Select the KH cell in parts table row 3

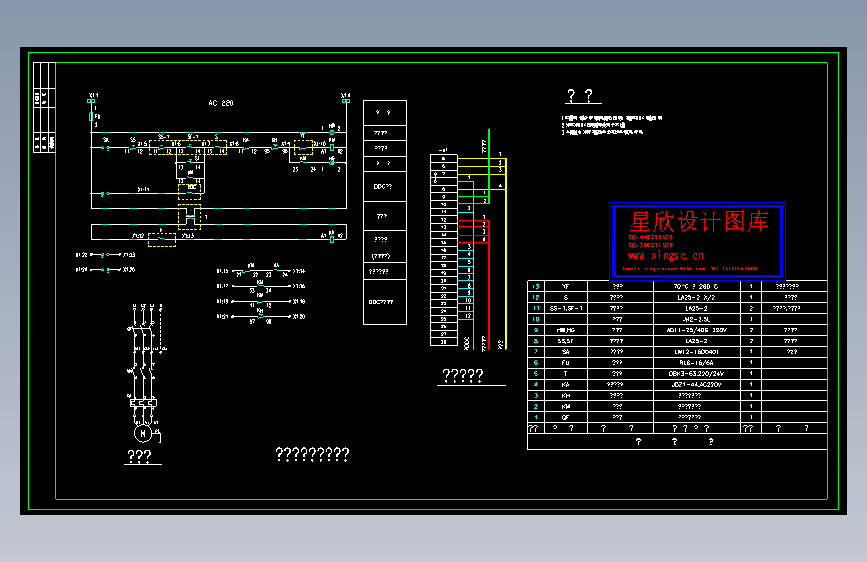point(566,396)
